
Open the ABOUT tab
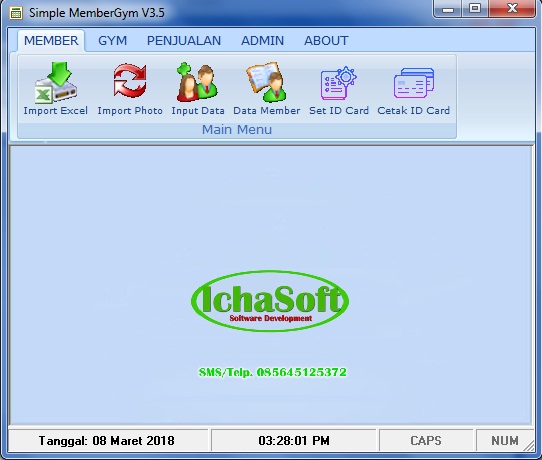click(x=326, y=41)
